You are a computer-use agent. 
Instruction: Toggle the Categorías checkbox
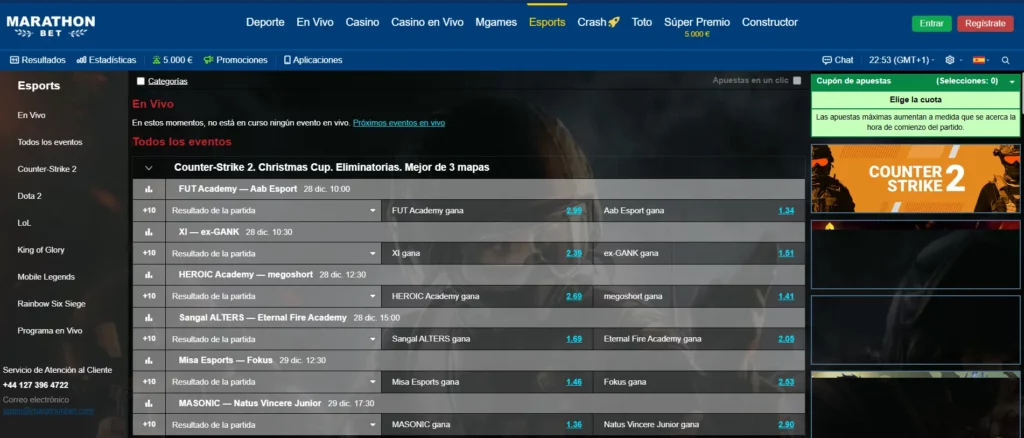click(x=141, y=82)
